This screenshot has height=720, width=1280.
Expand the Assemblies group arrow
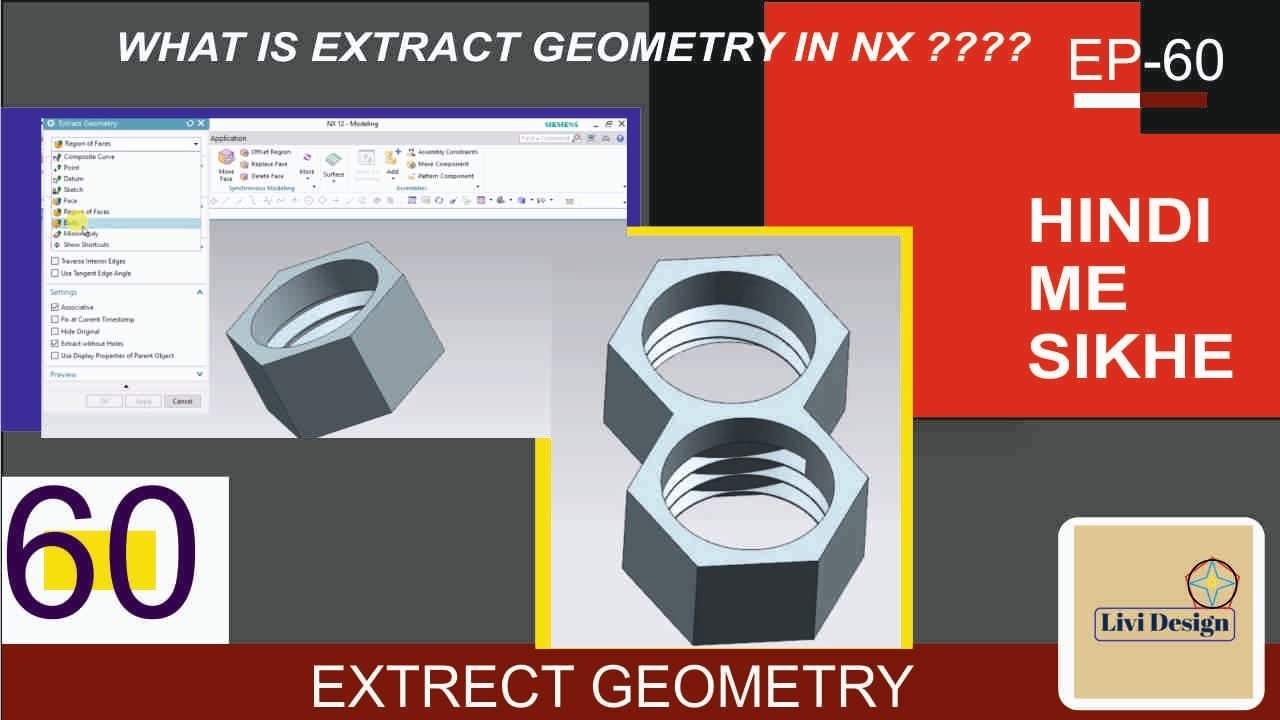(478, 187)
